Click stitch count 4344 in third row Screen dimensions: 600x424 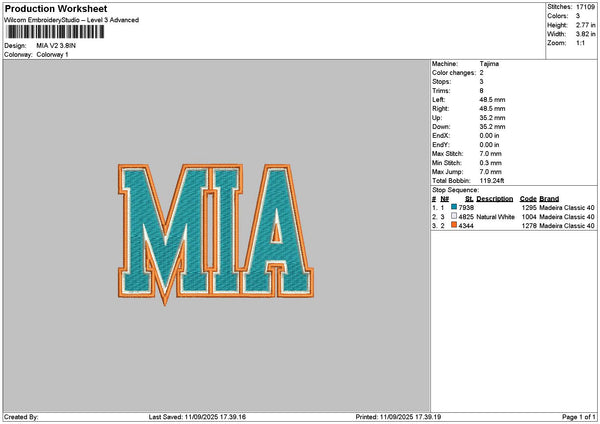coord(466,226)
